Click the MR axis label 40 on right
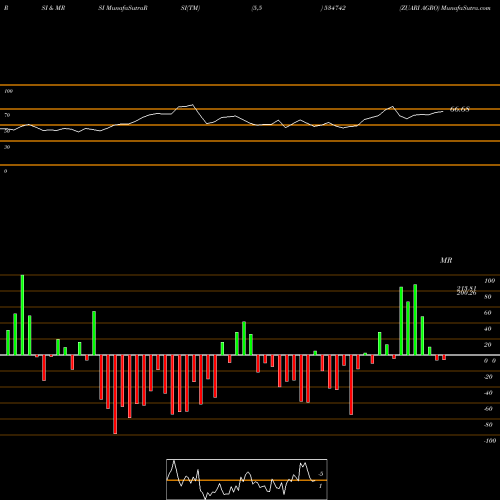Screen dimensions: 500x500 click(x=487, y=329)
